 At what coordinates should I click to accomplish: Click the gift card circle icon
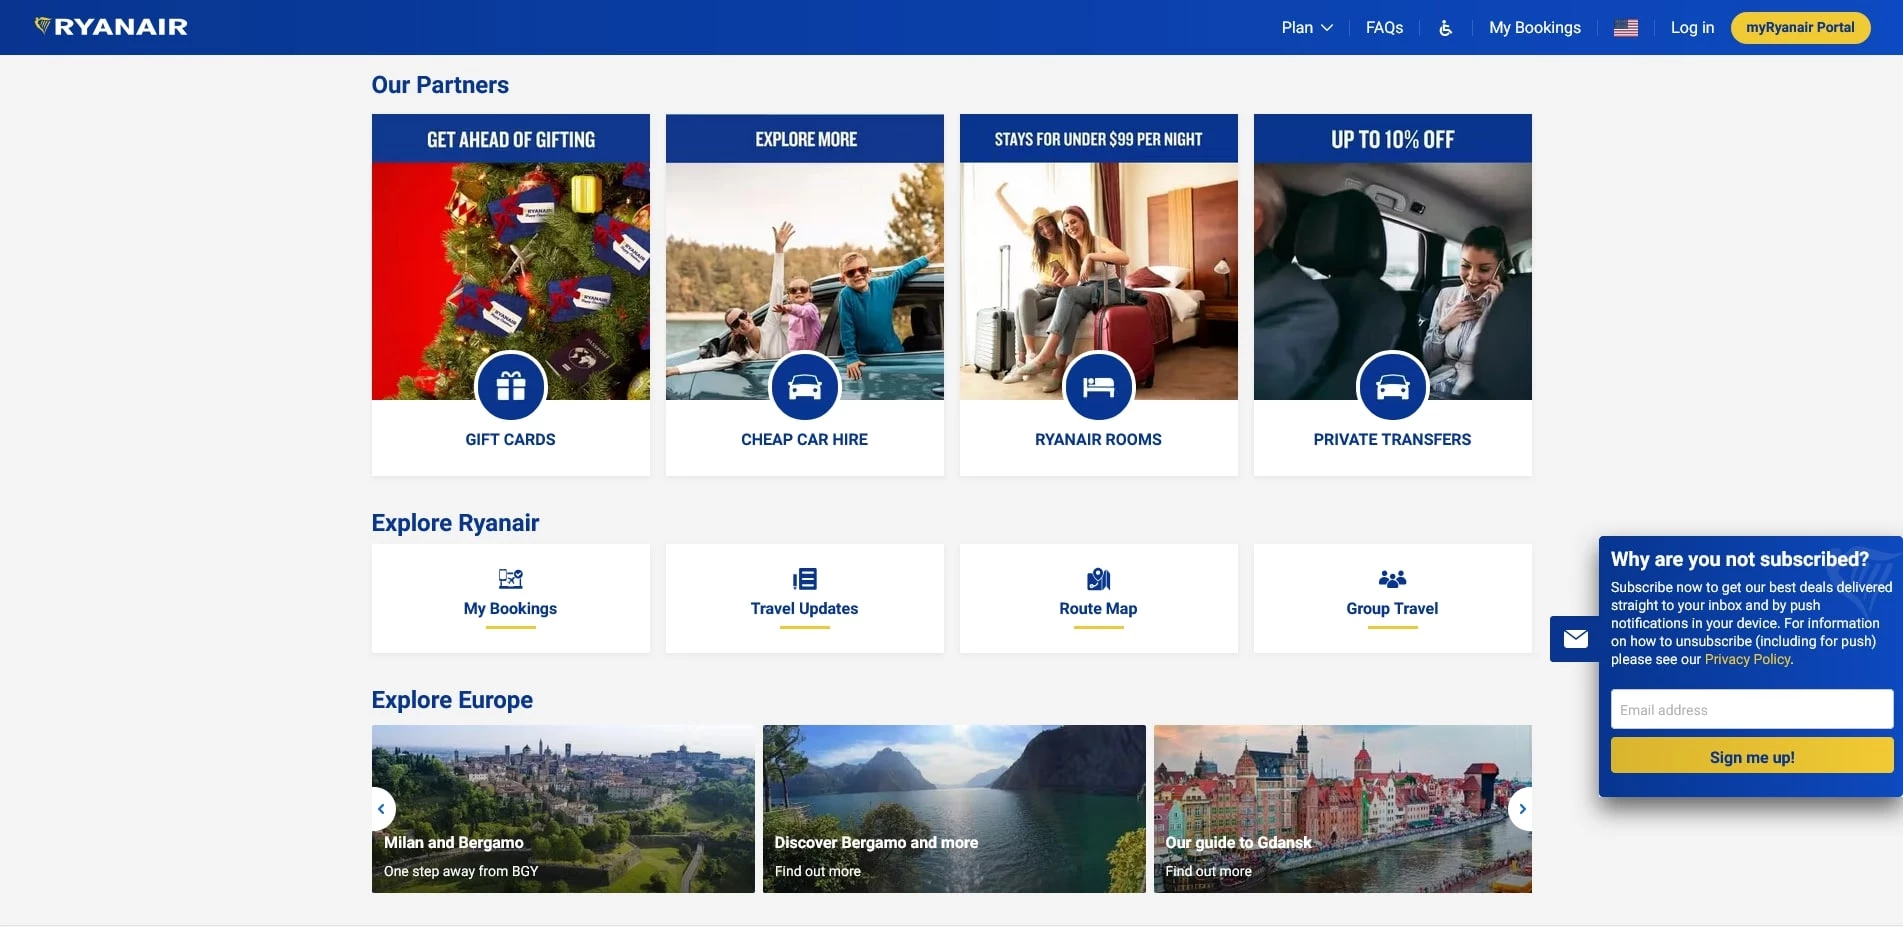point(510,386)
